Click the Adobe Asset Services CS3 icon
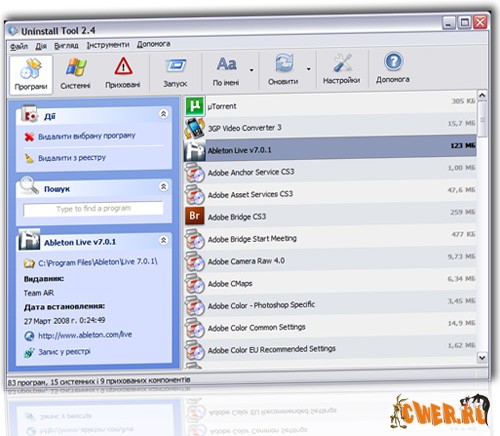The width and height of the screenshot is (500, 436). (x=195, y=195)
